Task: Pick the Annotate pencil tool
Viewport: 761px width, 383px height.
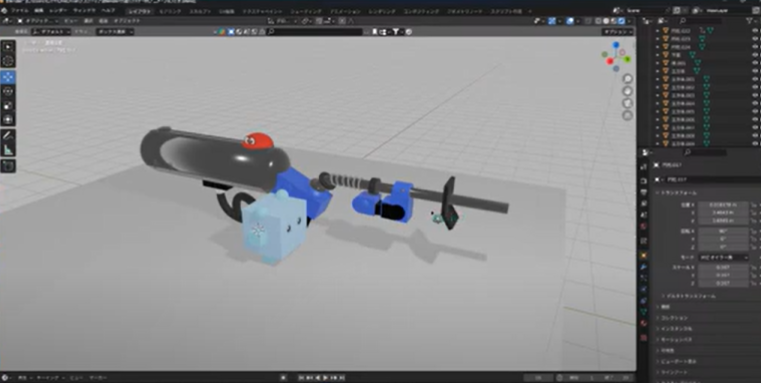Action: point(8,135)
